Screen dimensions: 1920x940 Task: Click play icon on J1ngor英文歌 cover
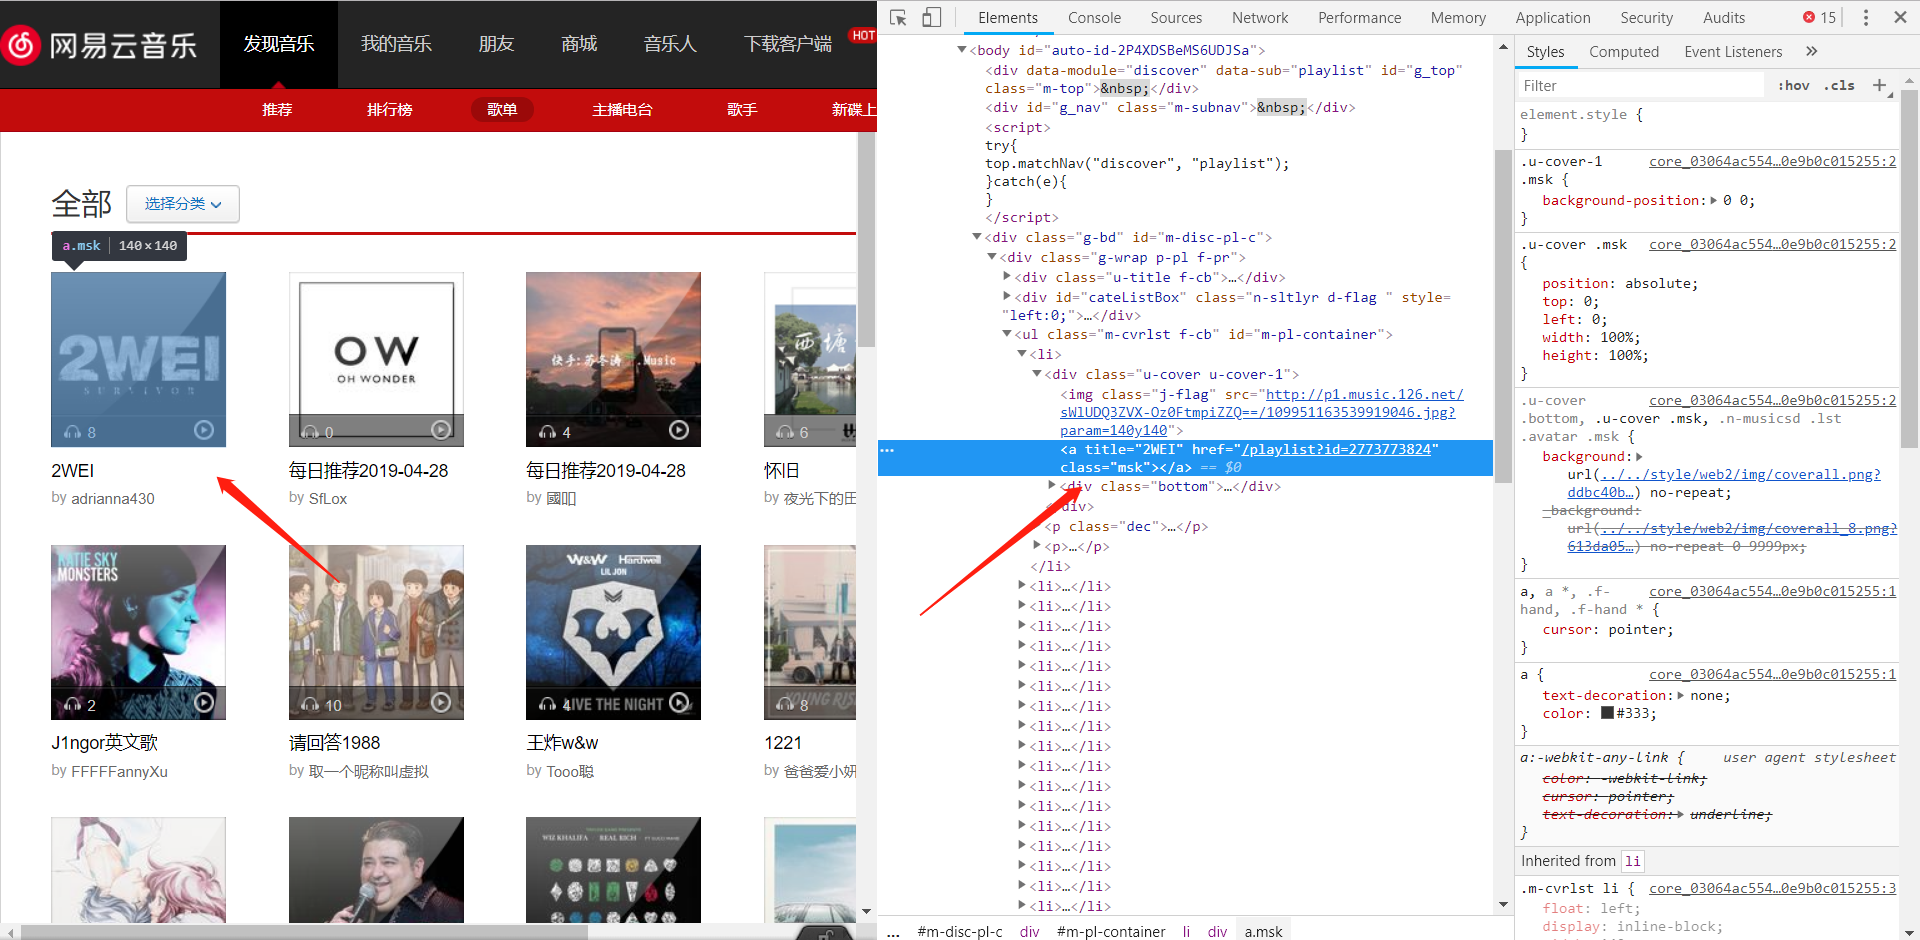204,703
